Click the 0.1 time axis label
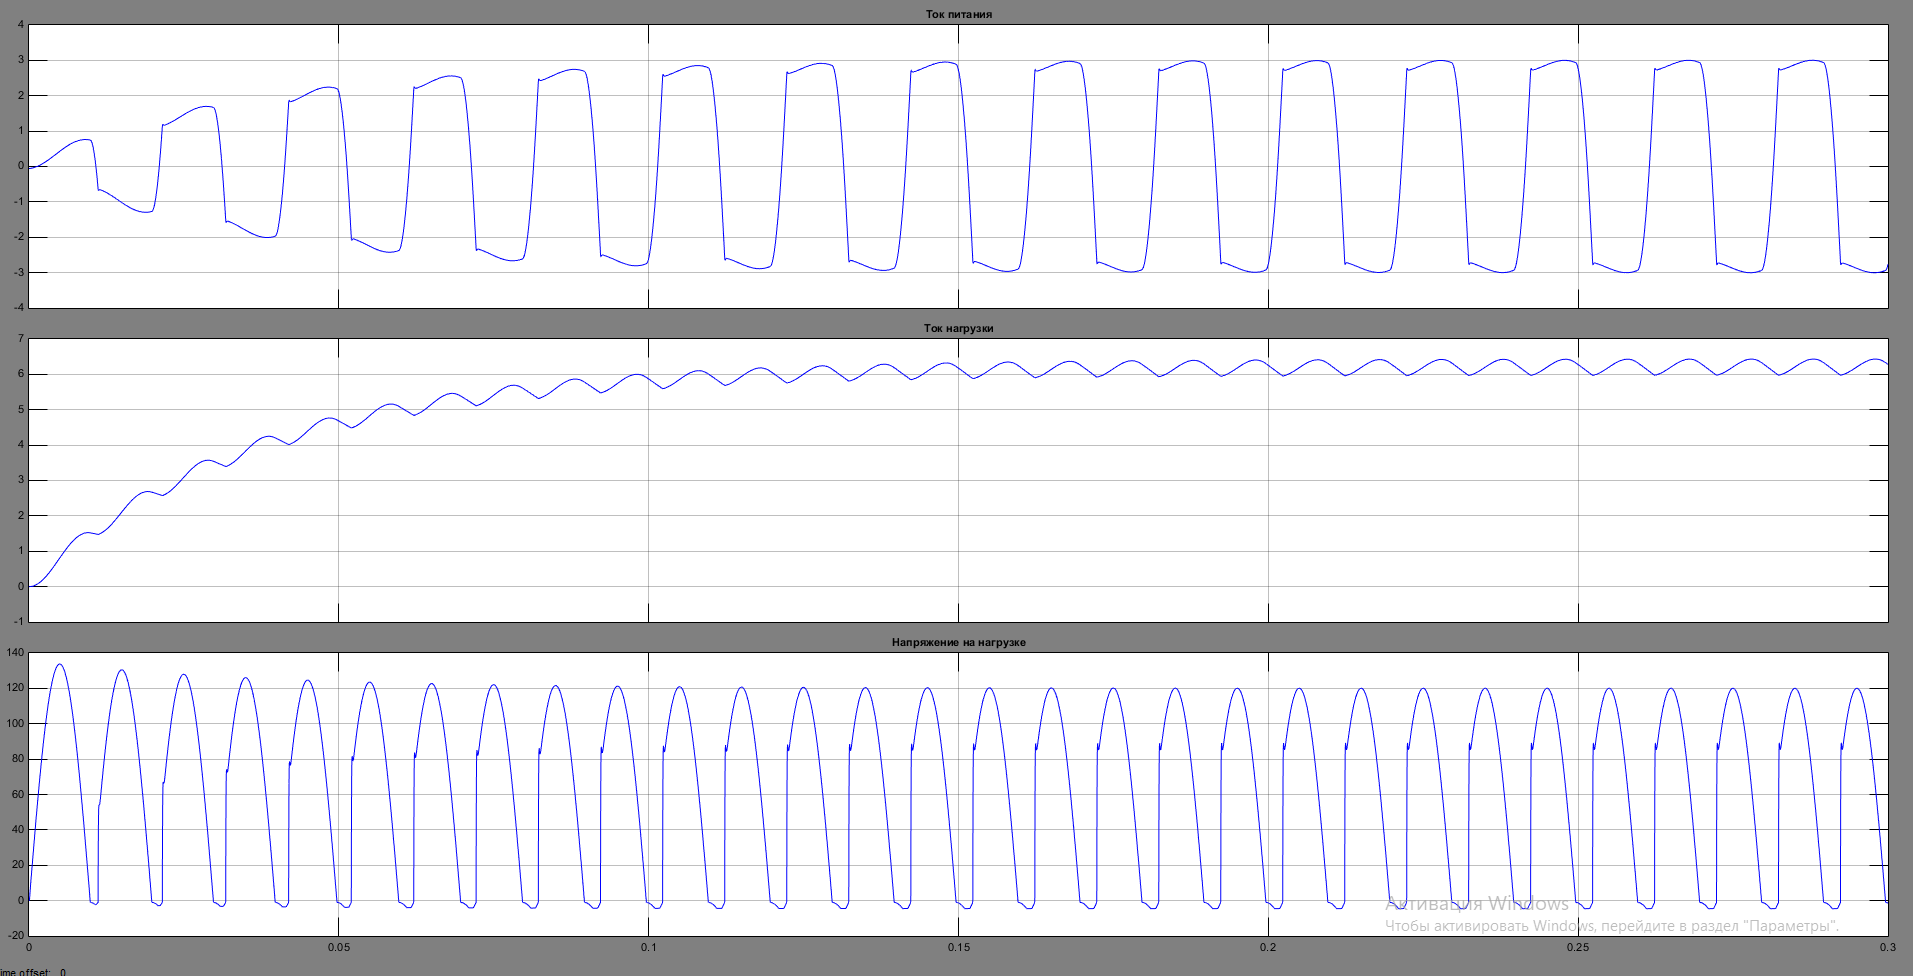1913x976 pixels. 648,947
